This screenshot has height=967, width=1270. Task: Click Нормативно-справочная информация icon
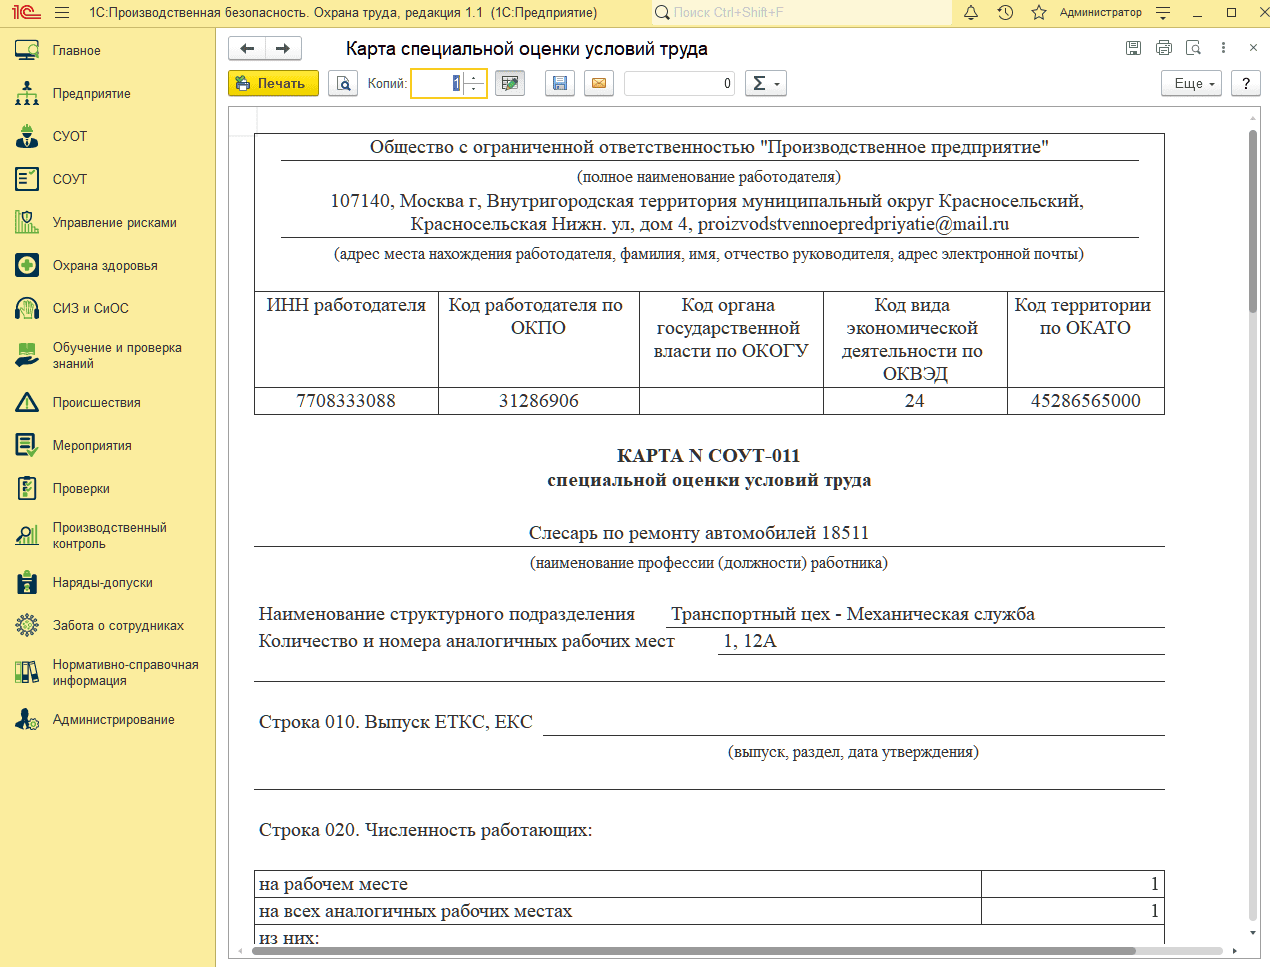[27, 672]
